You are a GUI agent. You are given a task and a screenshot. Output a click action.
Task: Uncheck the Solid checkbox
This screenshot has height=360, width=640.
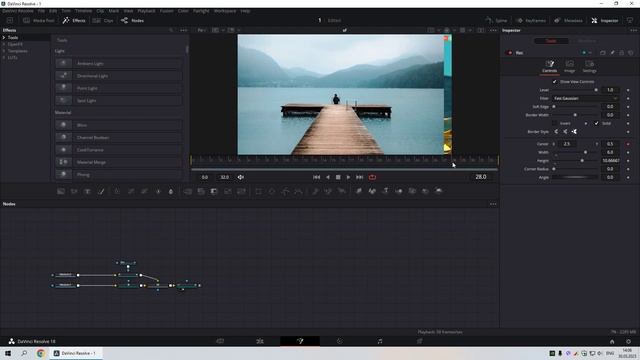tap(596, 123)
